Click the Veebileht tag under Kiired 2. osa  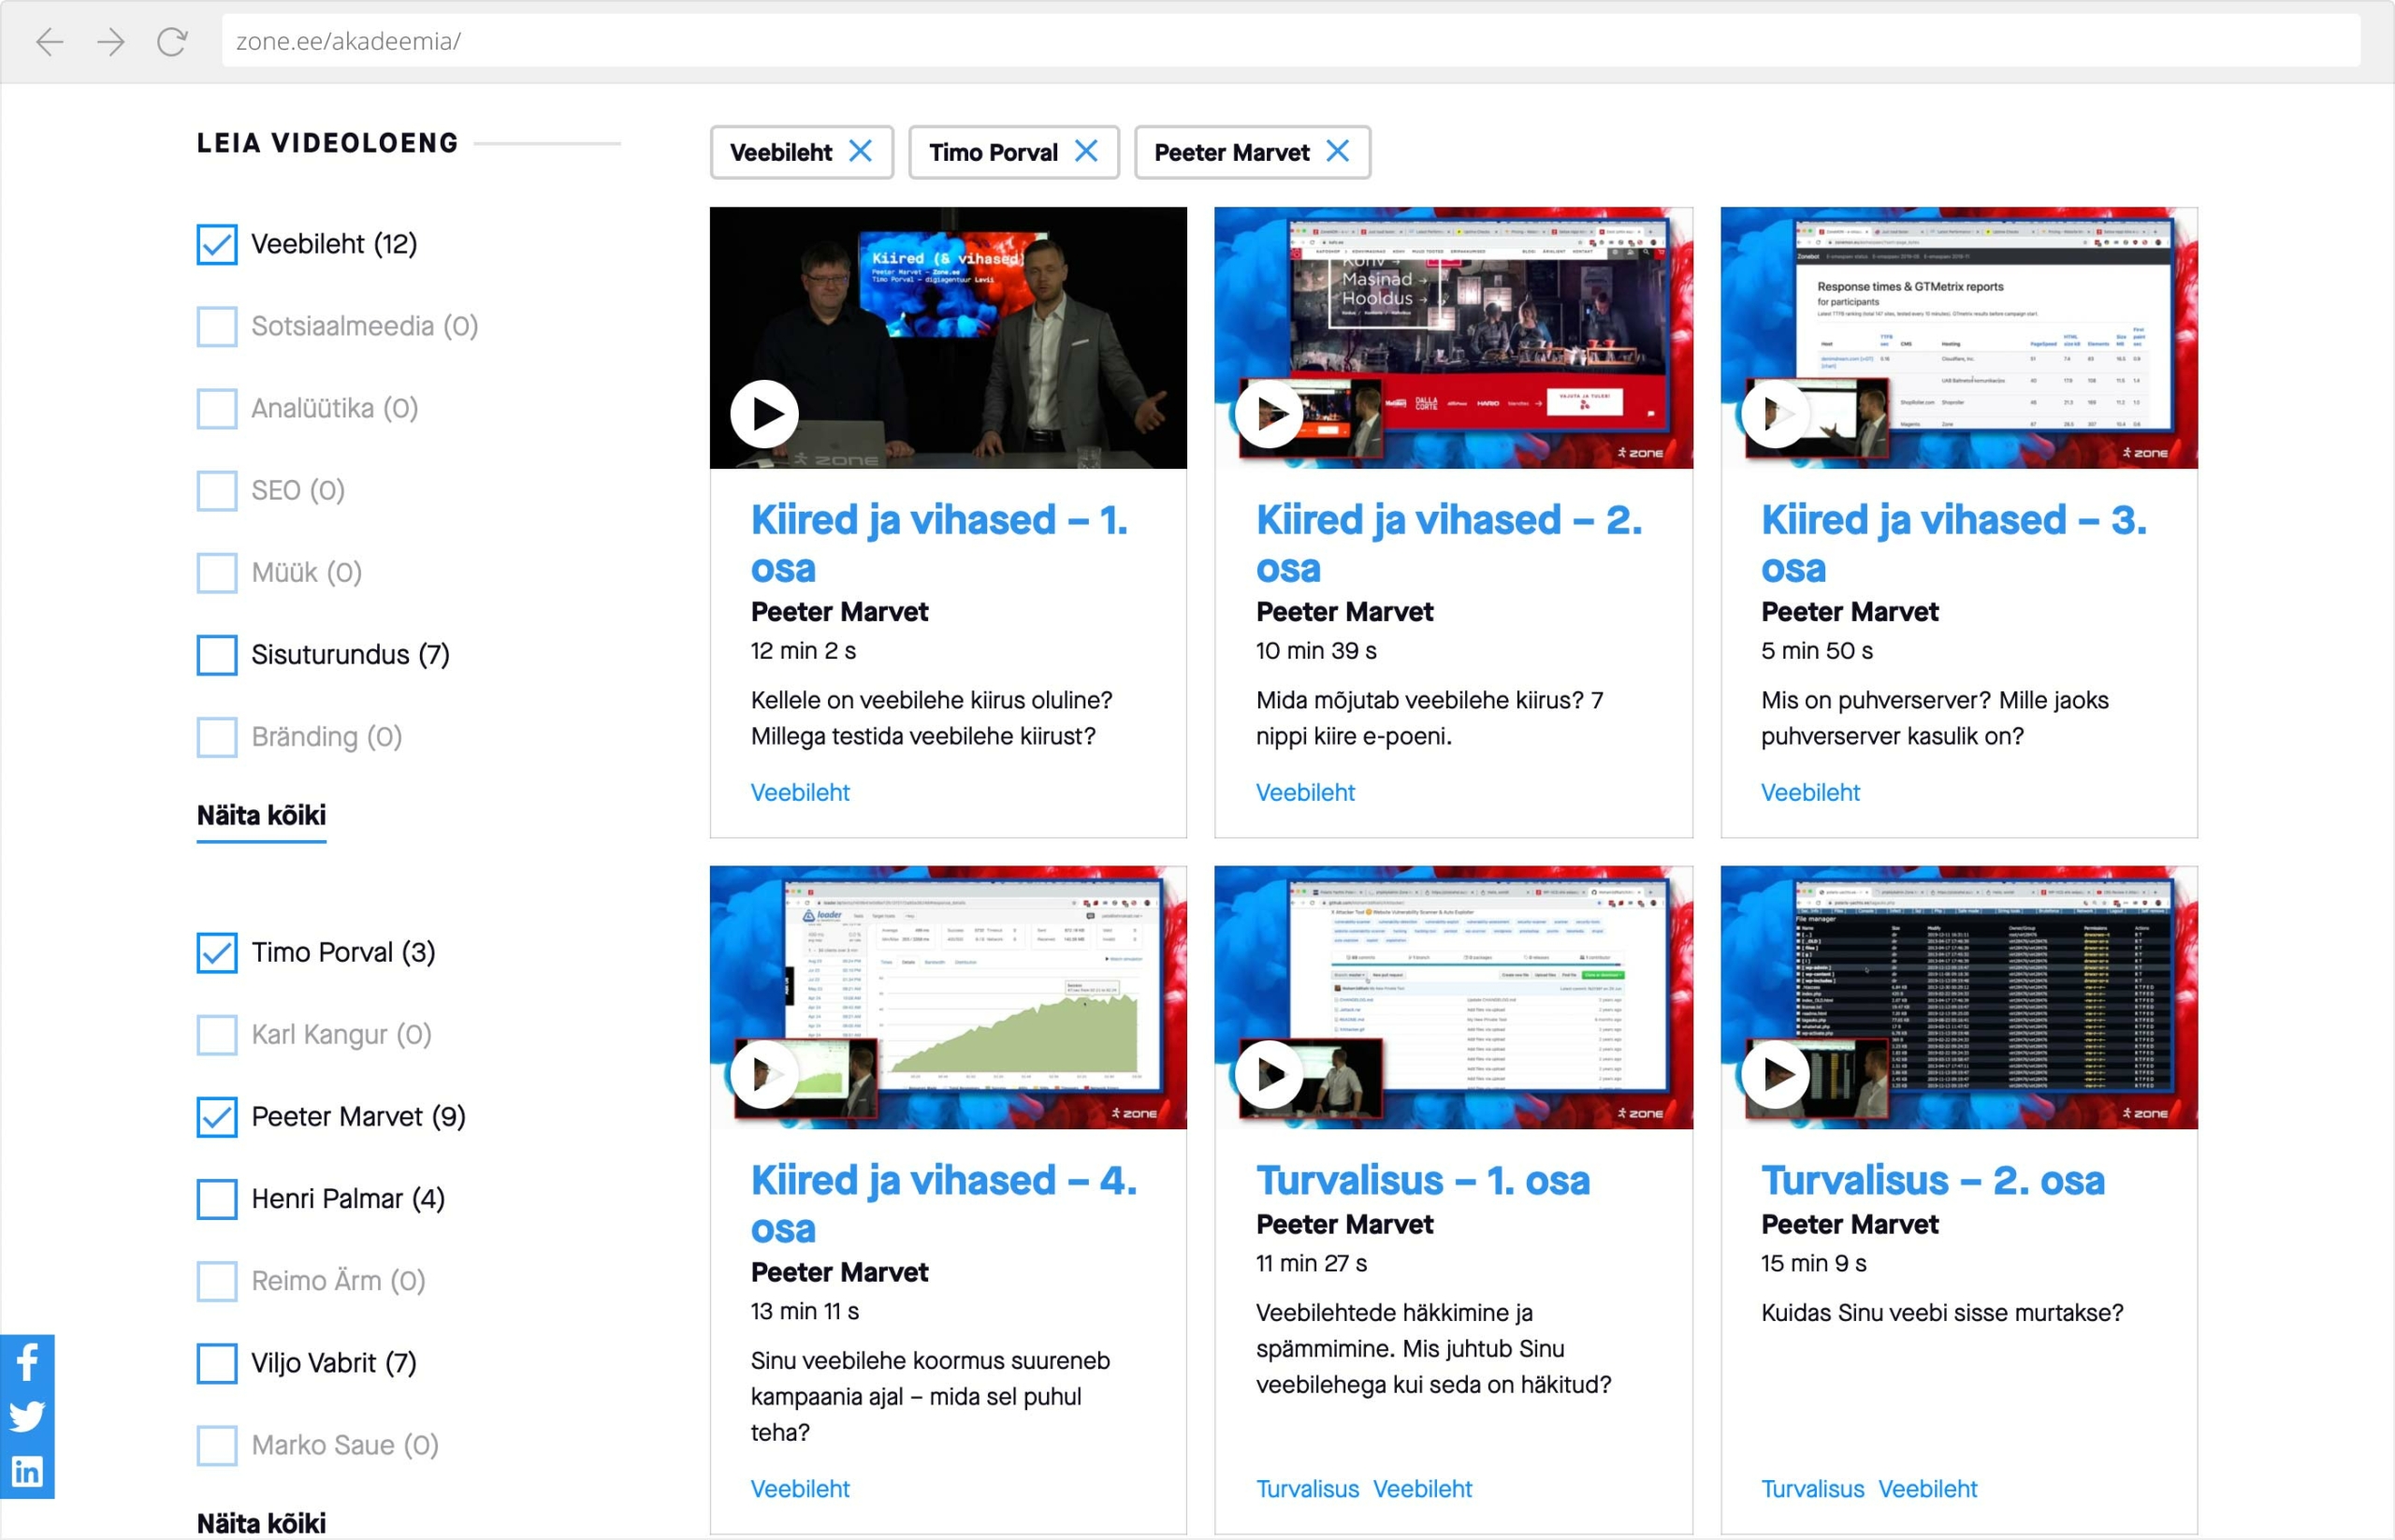tap(1305, 792)
